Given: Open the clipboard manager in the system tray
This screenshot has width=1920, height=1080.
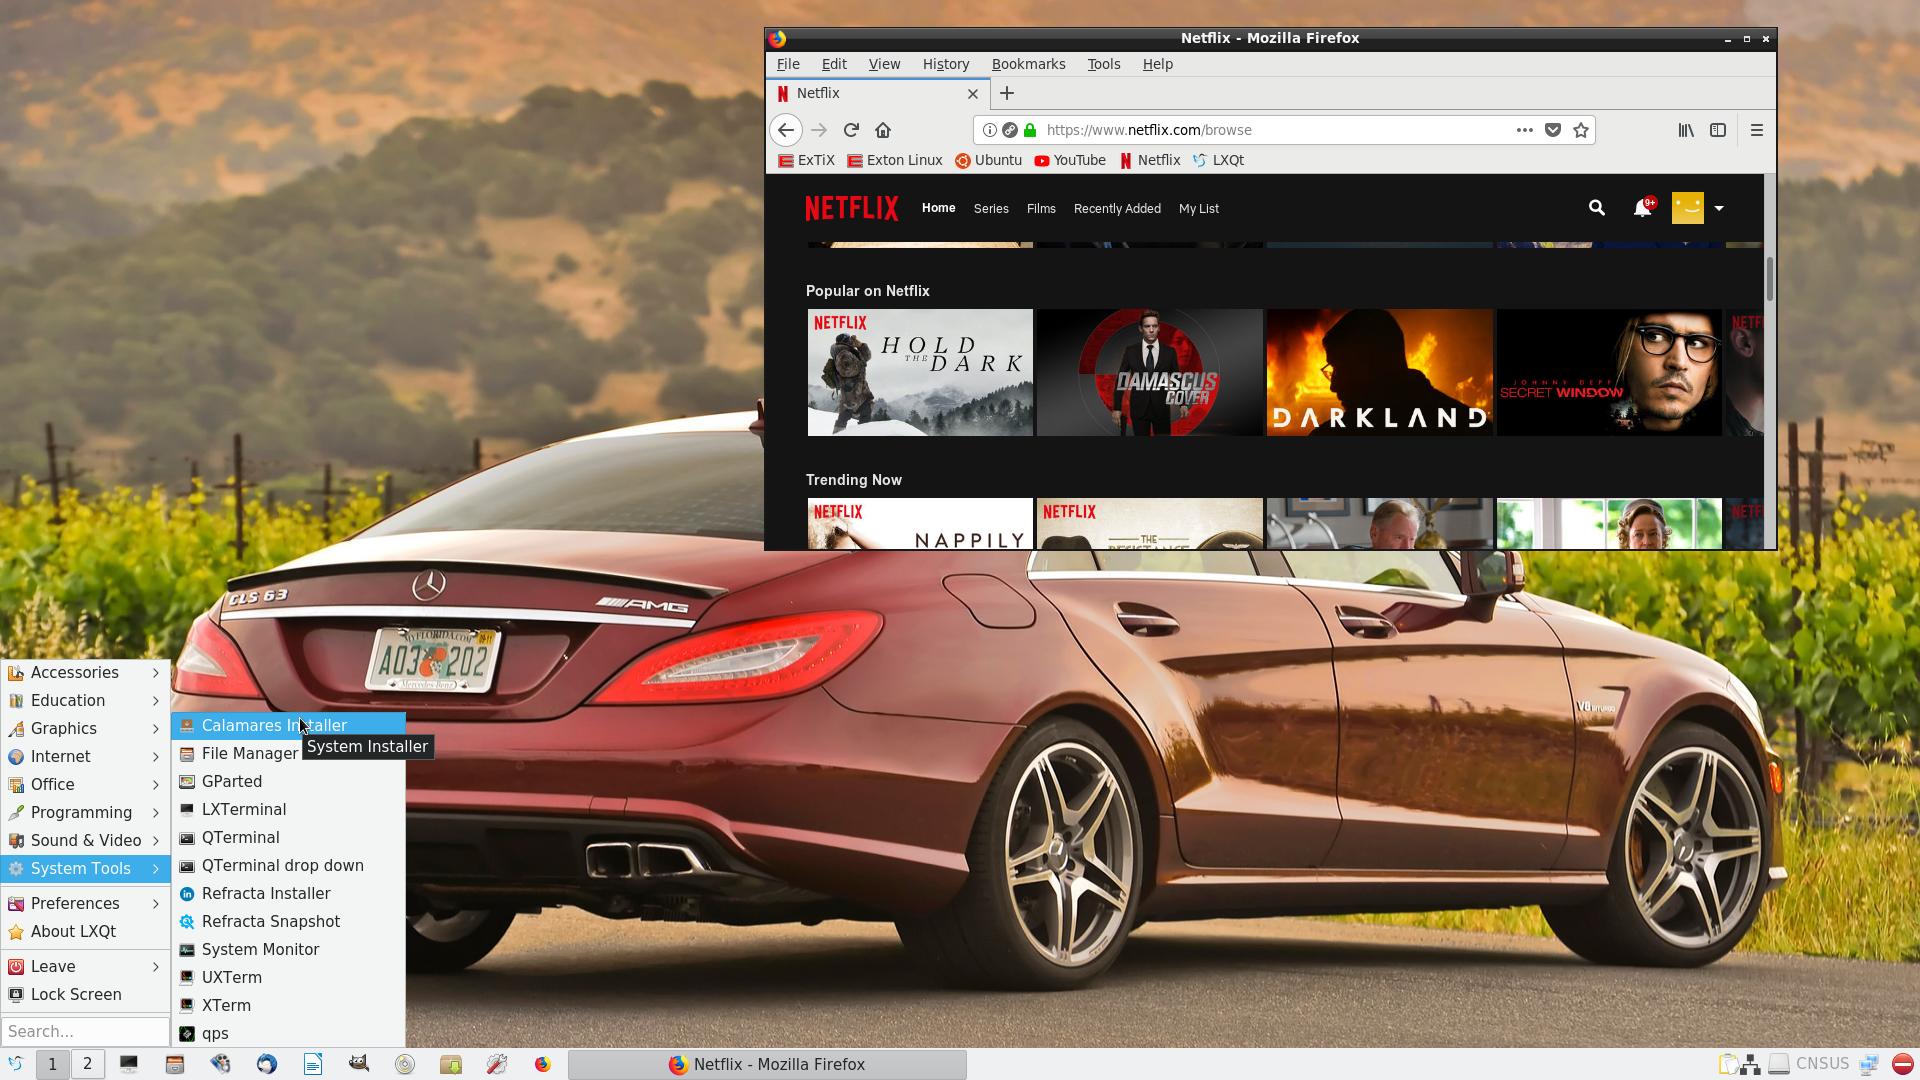Looking at the screenshot, I should tap(1727, 1064).
